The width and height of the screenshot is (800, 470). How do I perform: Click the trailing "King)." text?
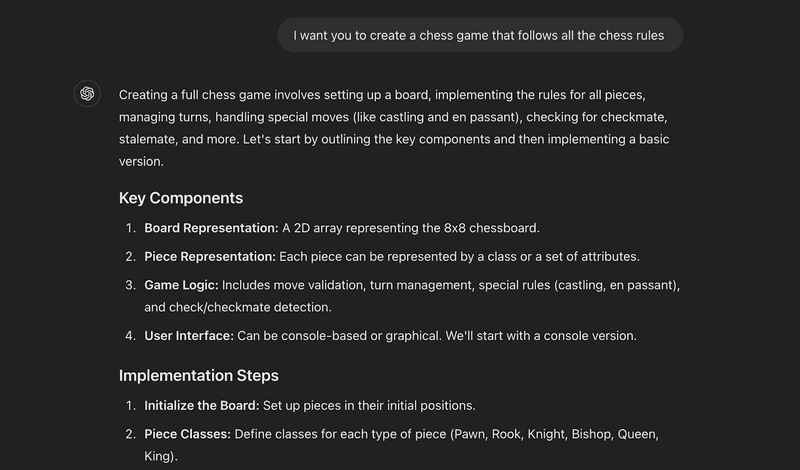163,456
